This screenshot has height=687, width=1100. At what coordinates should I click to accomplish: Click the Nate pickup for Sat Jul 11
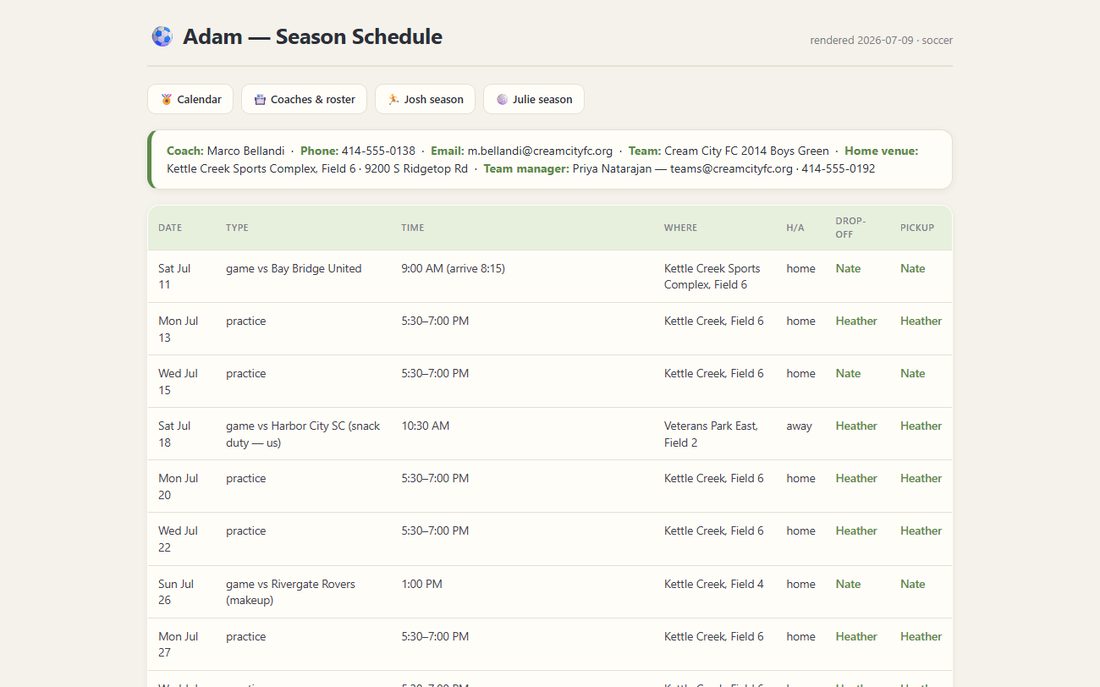[913, 269]
